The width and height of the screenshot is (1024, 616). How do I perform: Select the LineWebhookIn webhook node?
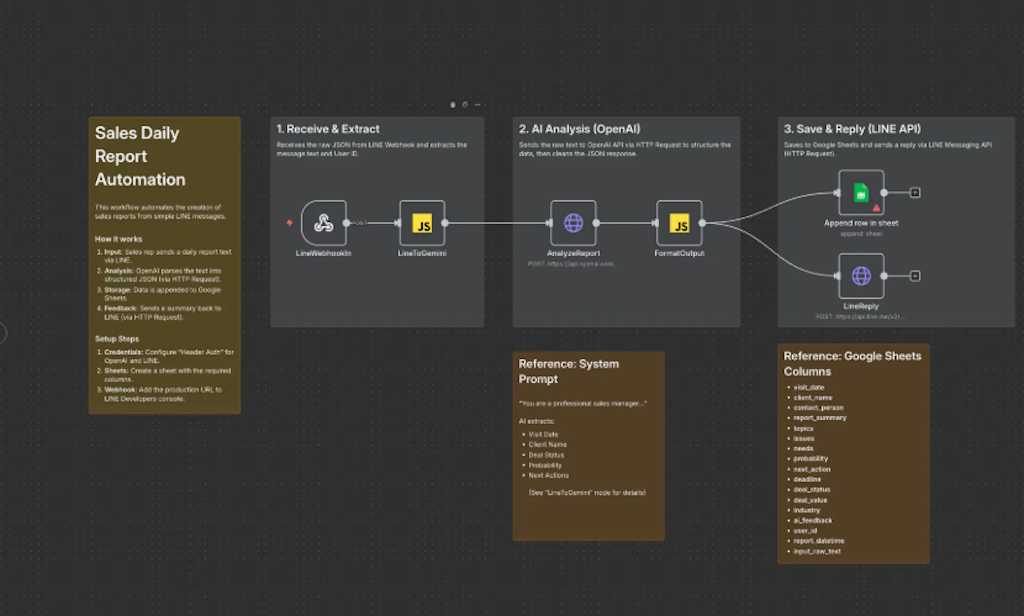coord(323,223)
